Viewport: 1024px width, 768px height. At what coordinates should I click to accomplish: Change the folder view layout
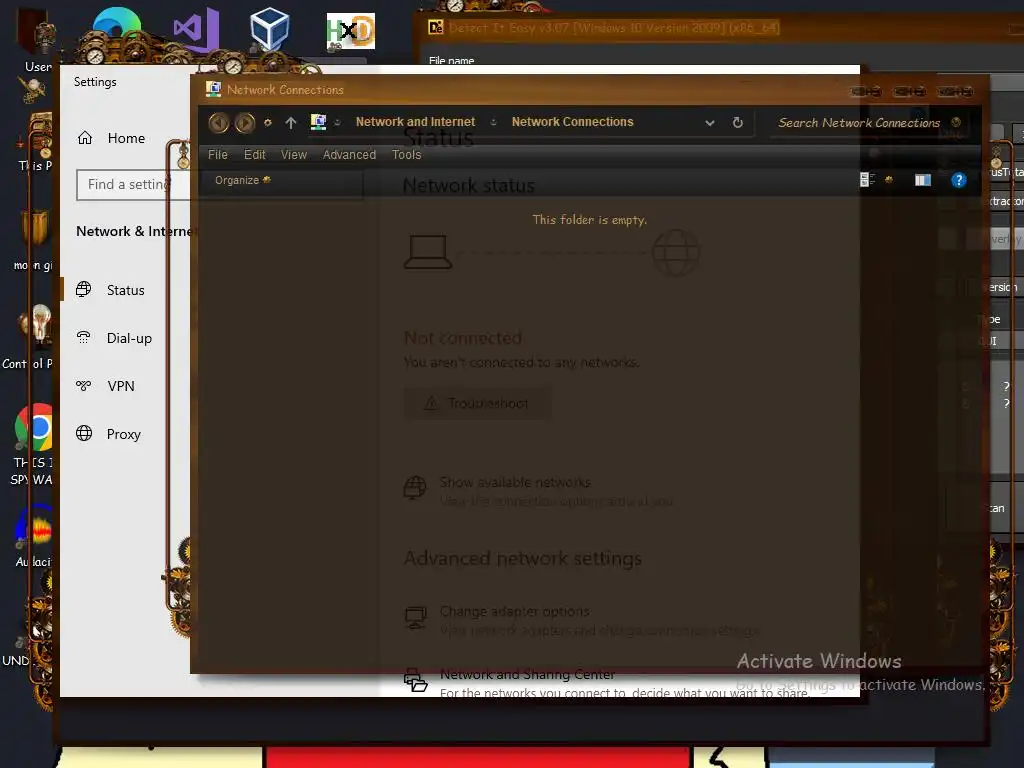[x=867, y=180]
